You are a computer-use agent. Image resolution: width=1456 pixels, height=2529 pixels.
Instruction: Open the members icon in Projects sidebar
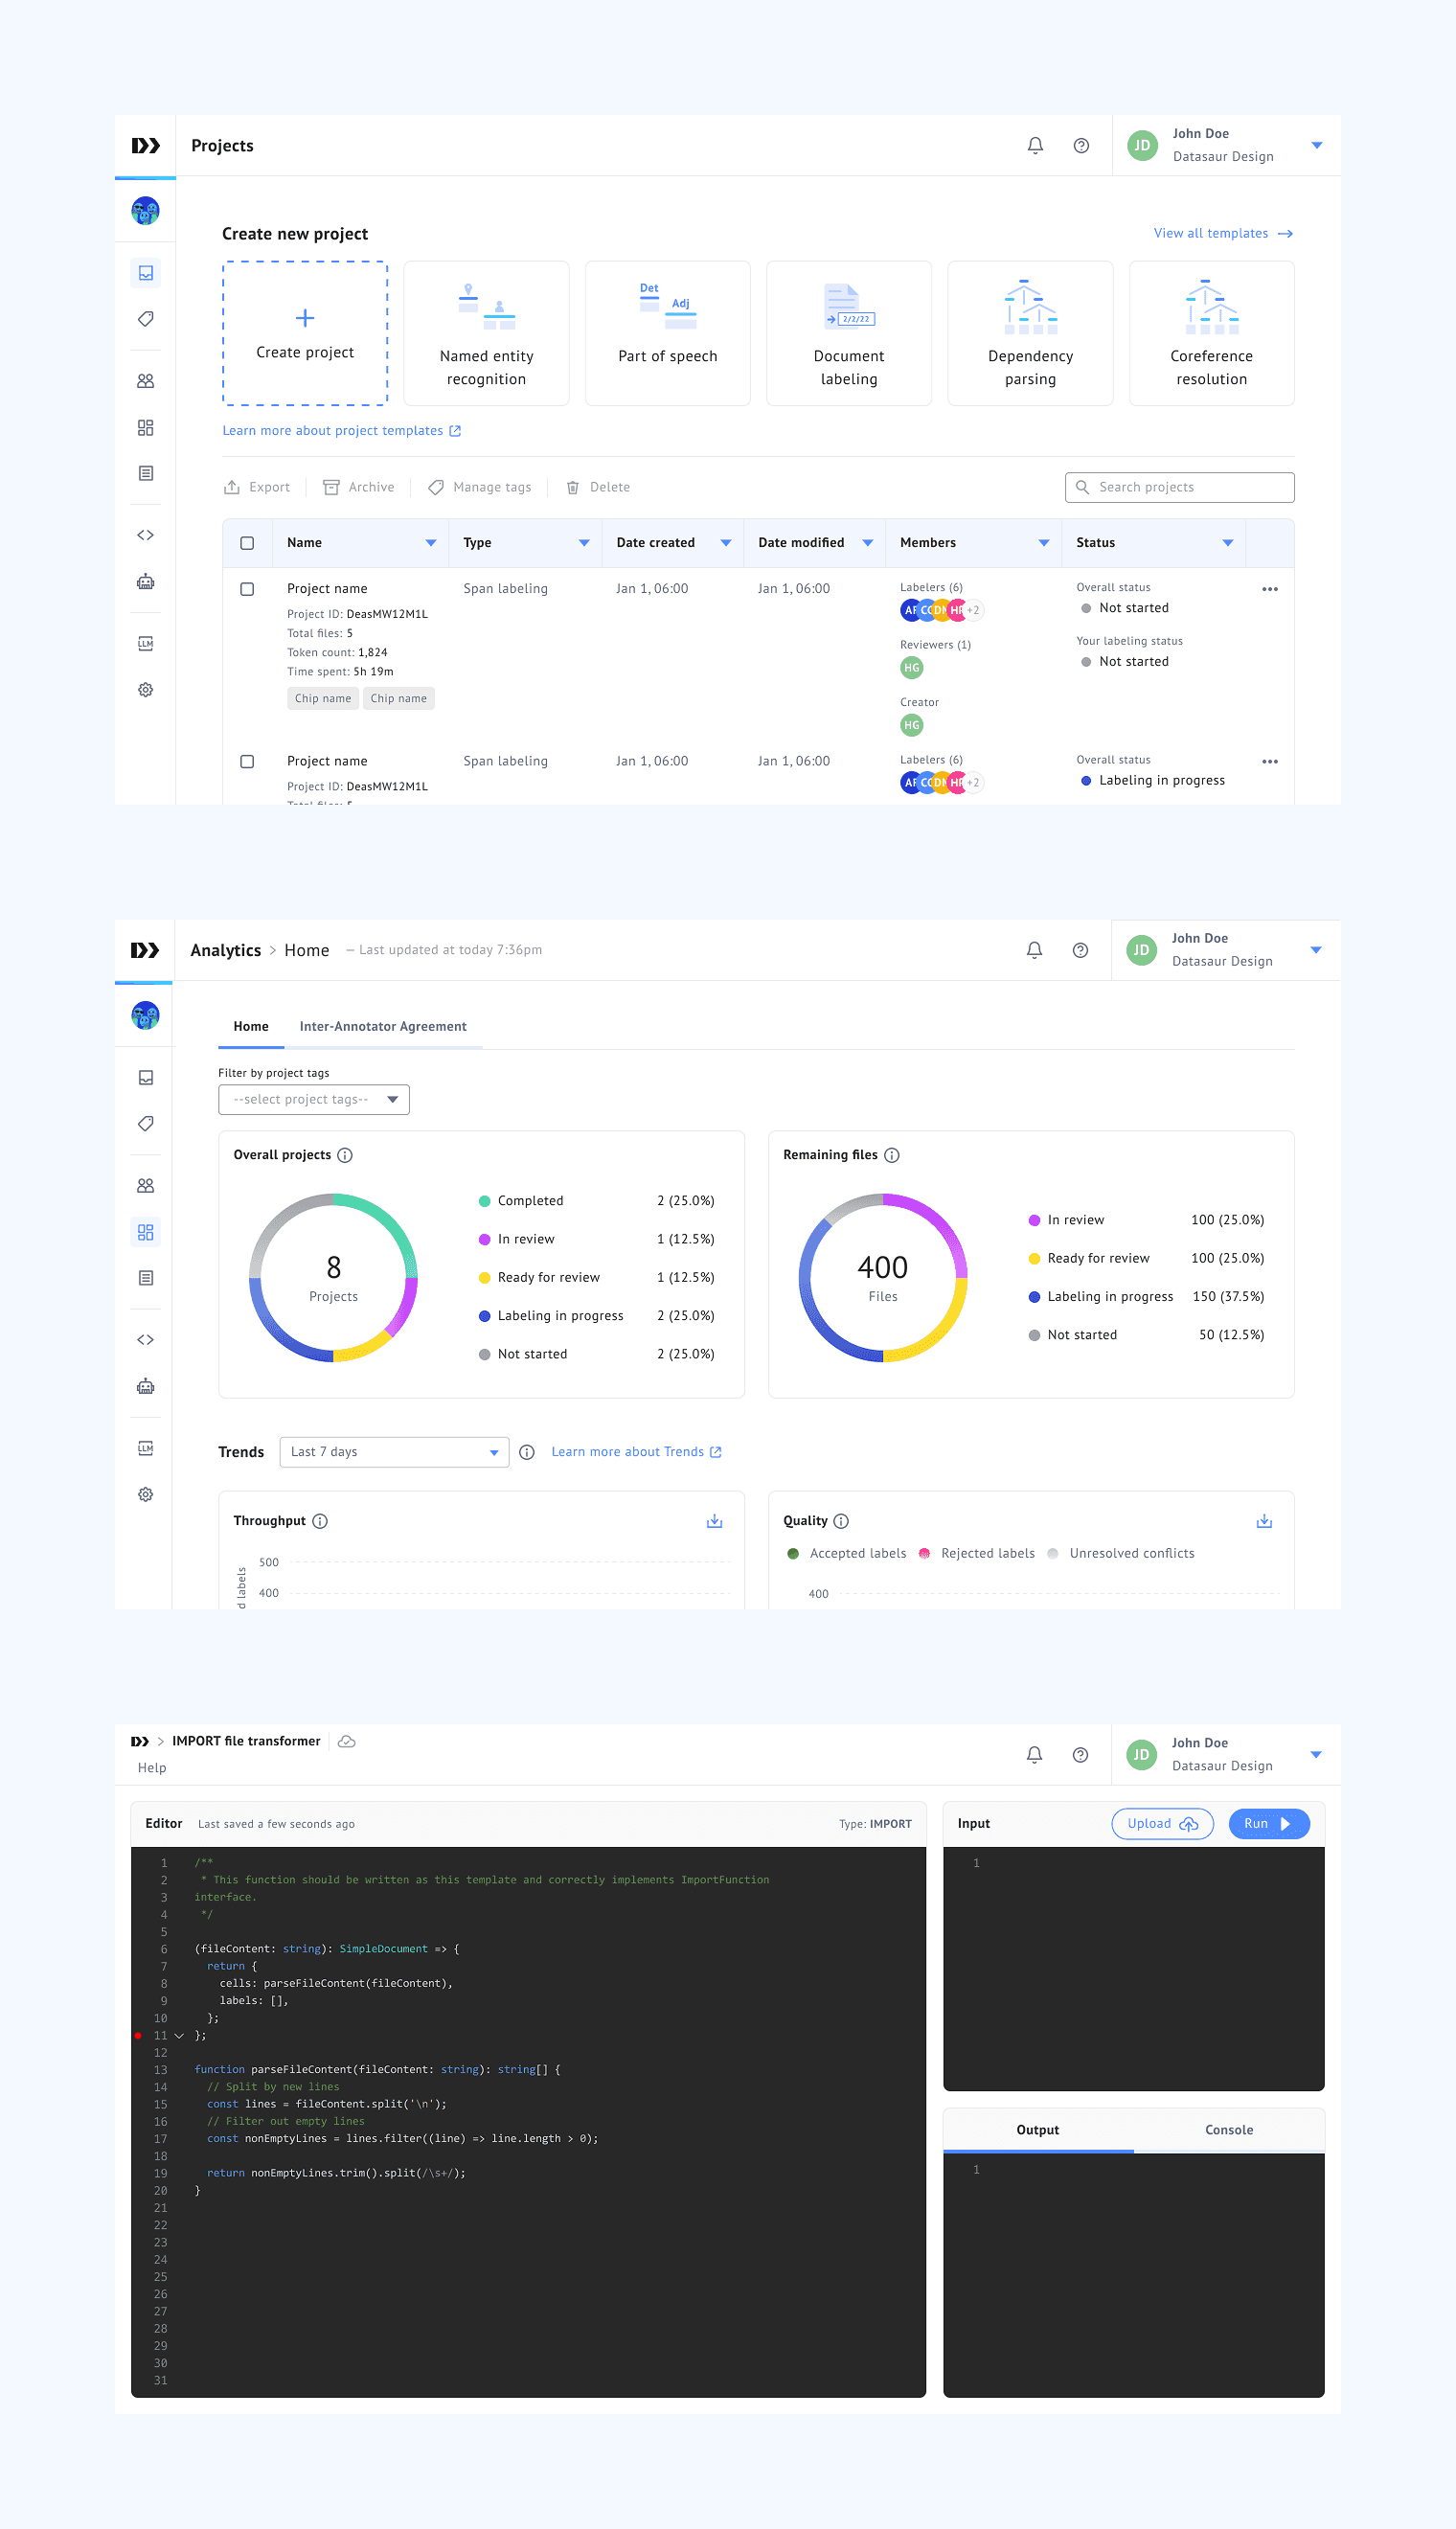point(145,381)
